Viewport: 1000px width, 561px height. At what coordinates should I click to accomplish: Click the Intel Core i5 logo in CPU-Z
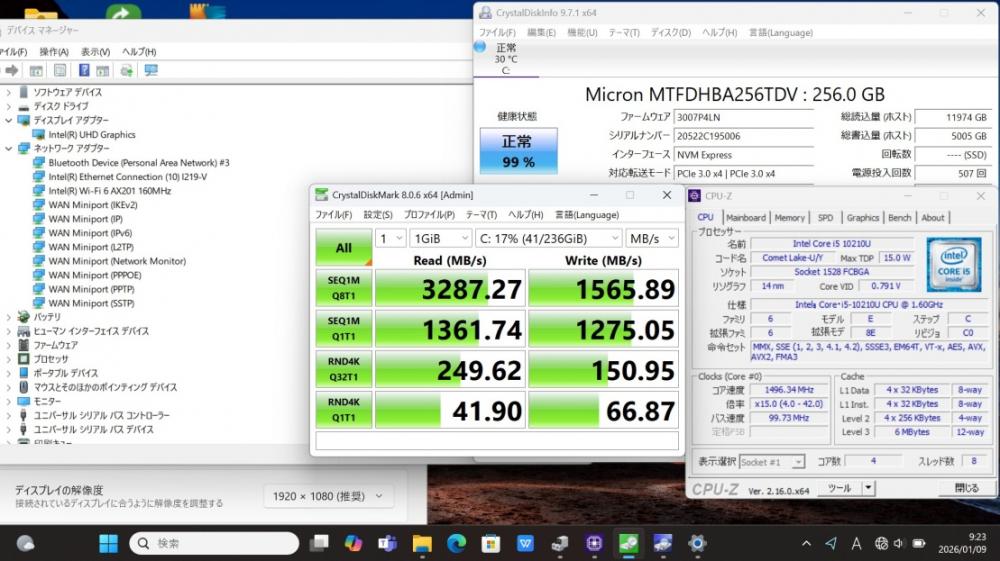(x=953, y=262)
